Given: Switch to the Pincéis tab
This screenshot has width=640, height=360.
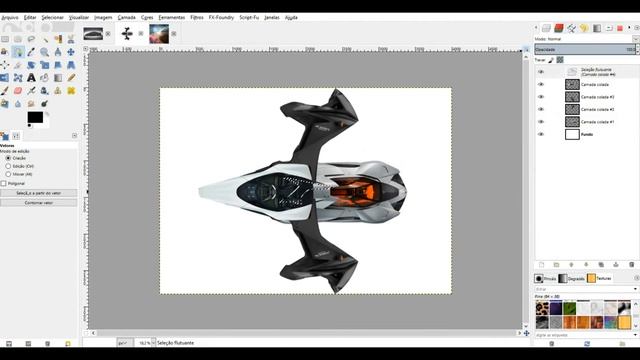Looking at the screenshot, I should pos(545,278).
